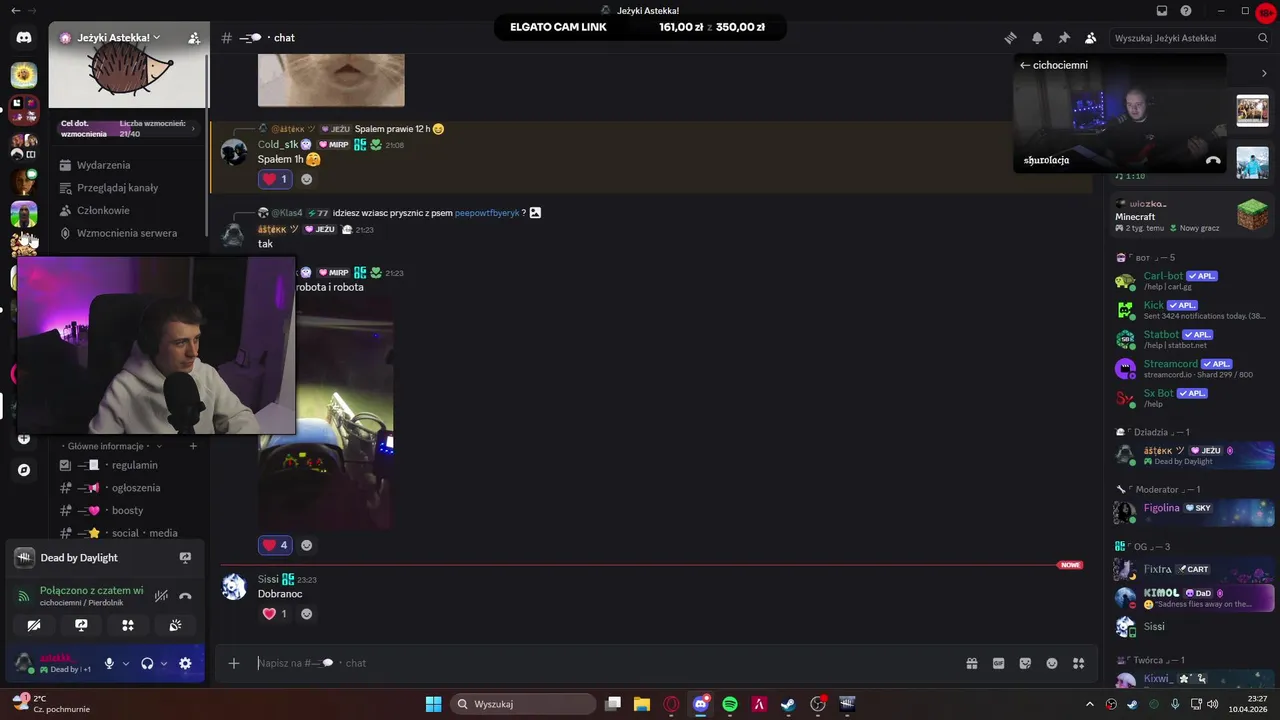Add attachment with plus icon in message bar
Image resolution: width=1280 pixels, height=720 pixels.
[x=234, y=663]
